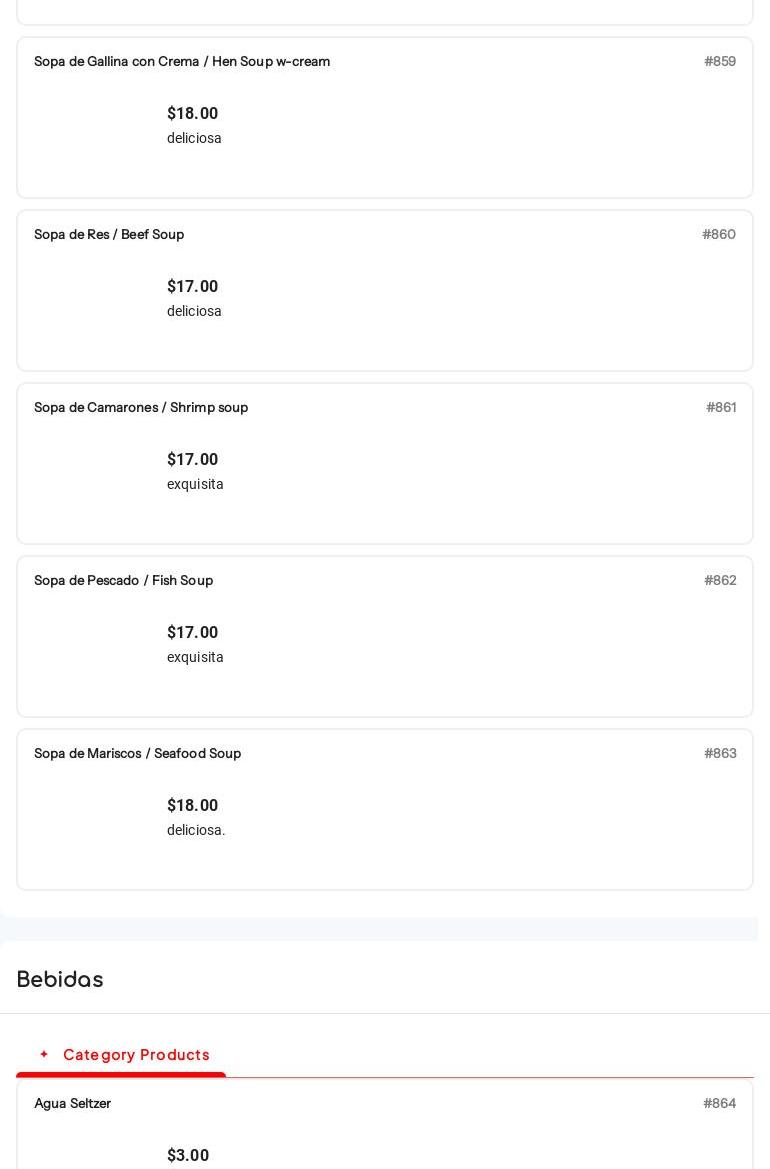Screen dimensions: 770x1169
Task: Click item number #864
Action: click(720, 1104)
